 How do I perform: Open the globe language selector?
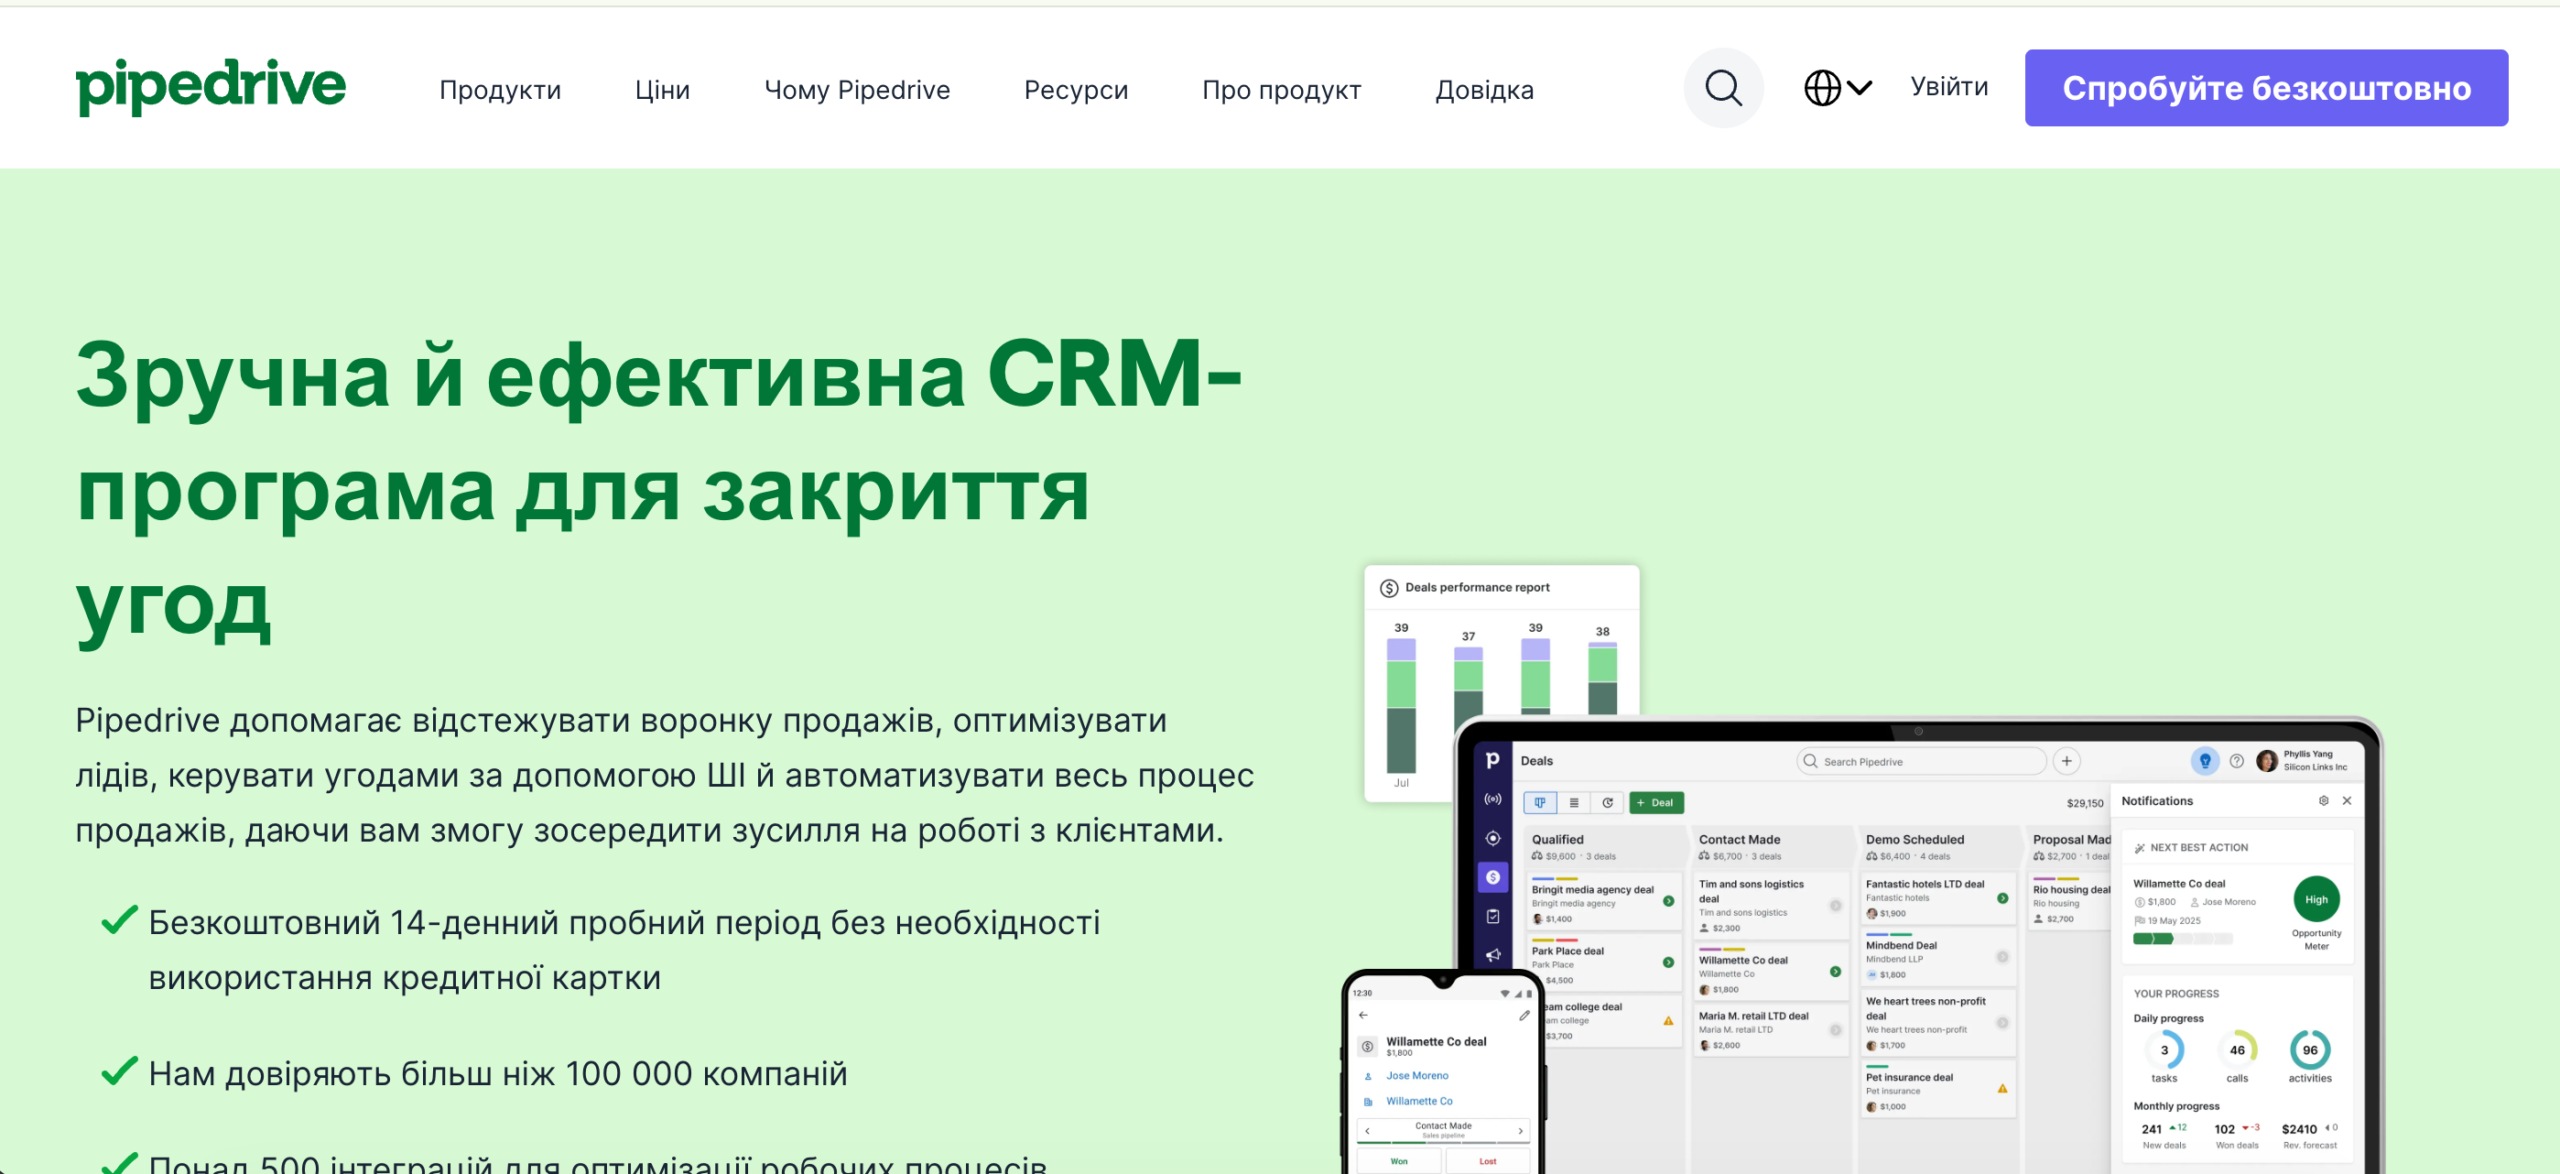(x=1838, y=88)
